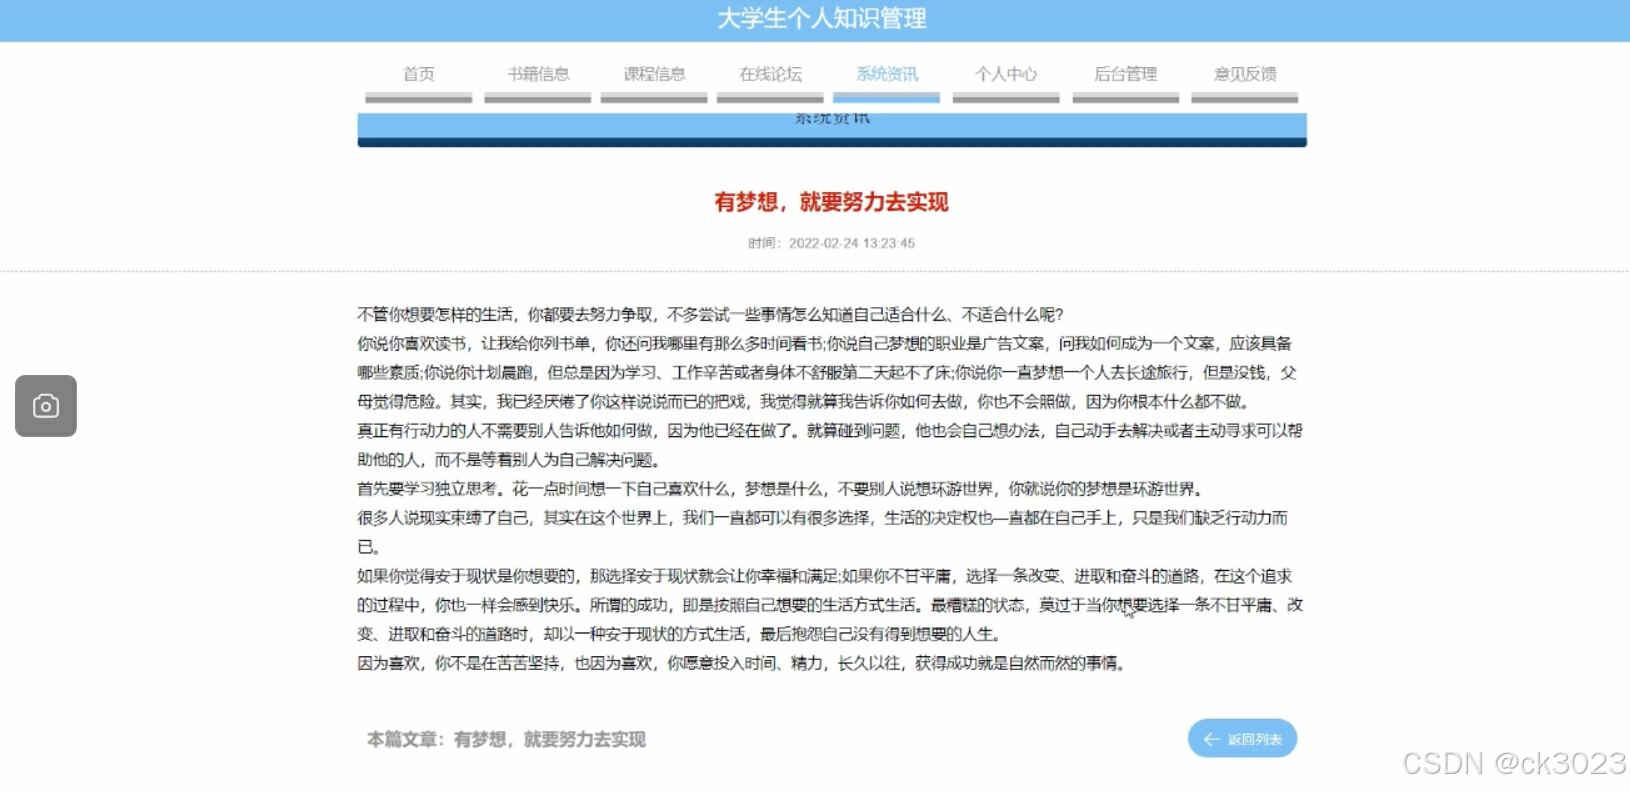Click line starting 真正有行动力的人
The image size is (1630, 791).
coord(830,430)
